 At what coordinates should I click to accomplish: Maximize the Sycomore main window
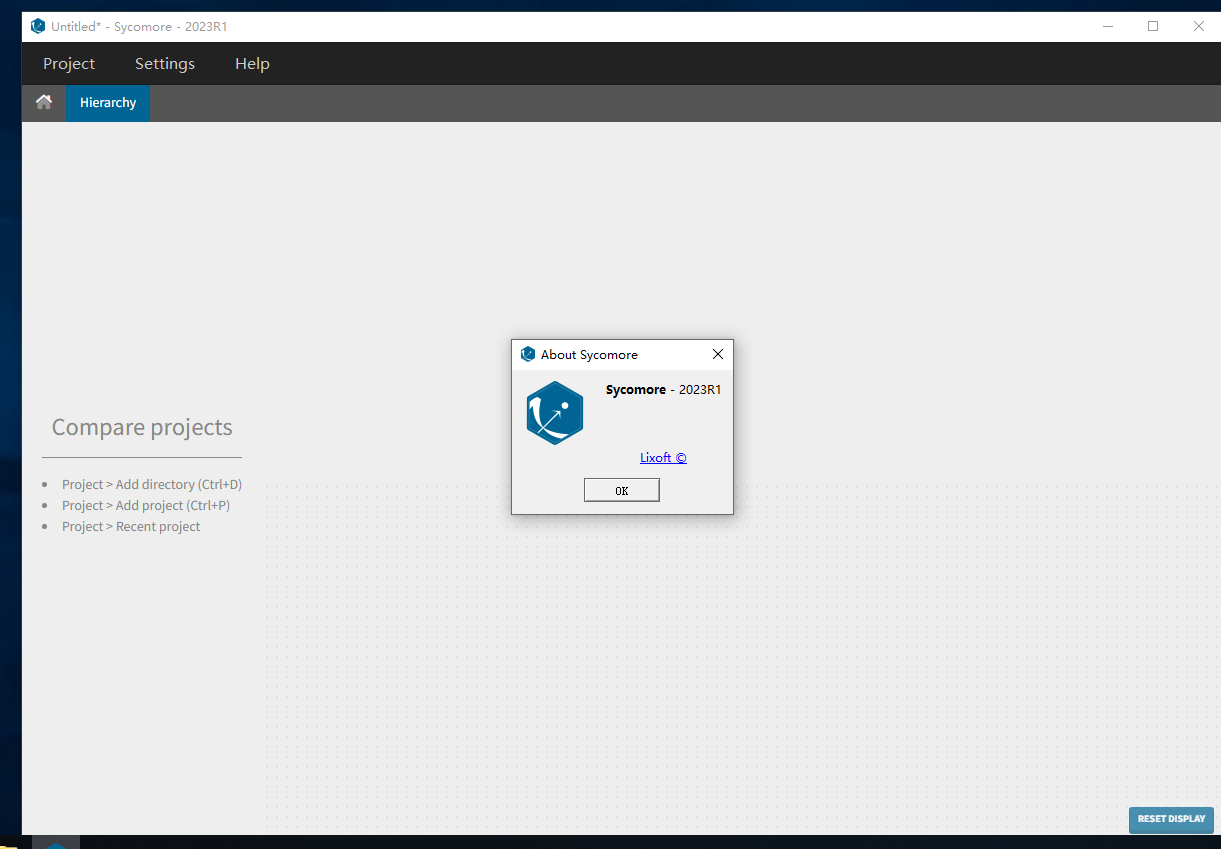click(x=1153, y=27)
